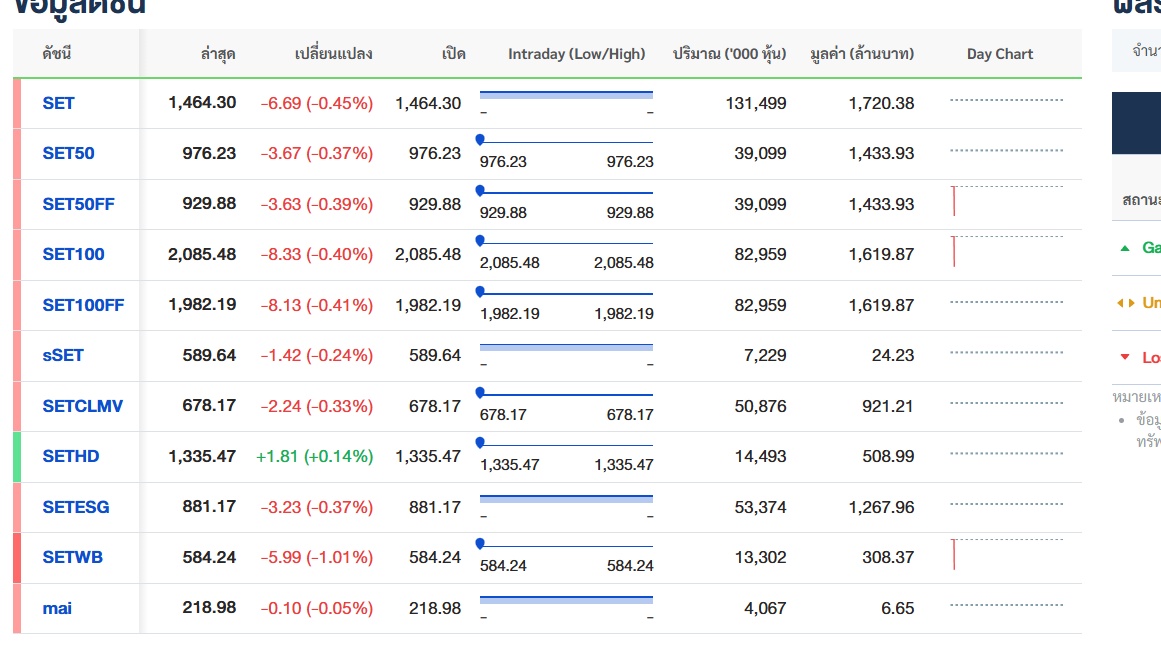This screenshot has width=1161, height=647.
Task: Click the ล่าสุด column header
Action: click(x=218, y=54)
